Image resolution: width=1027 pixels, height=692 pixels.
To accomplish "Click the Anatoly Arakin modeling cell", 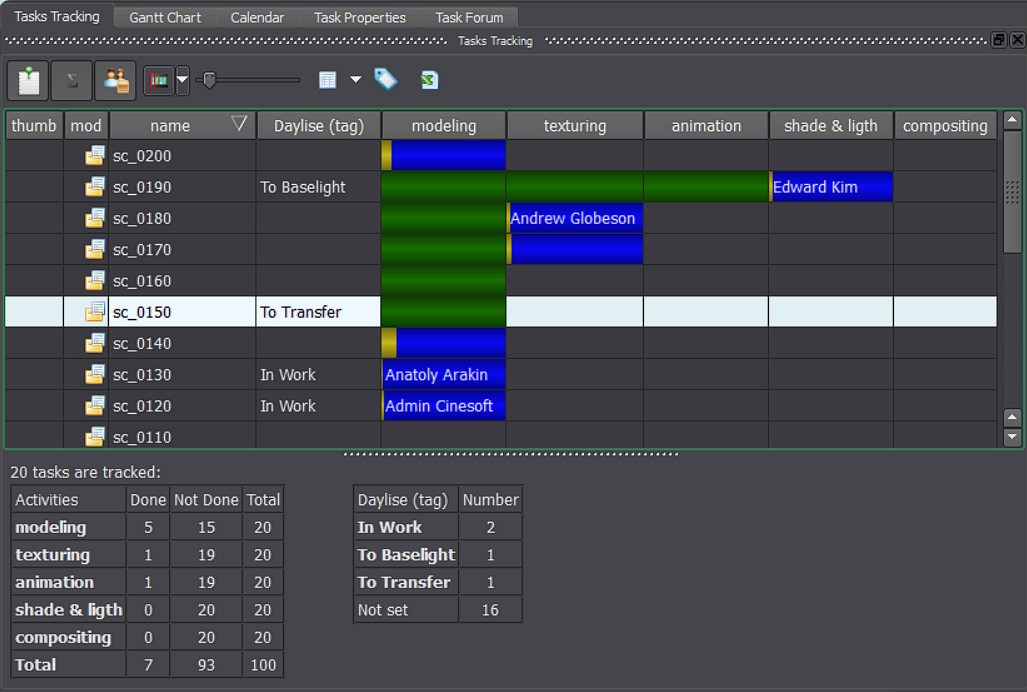I will pyautogui.click(x=443, y=374).
